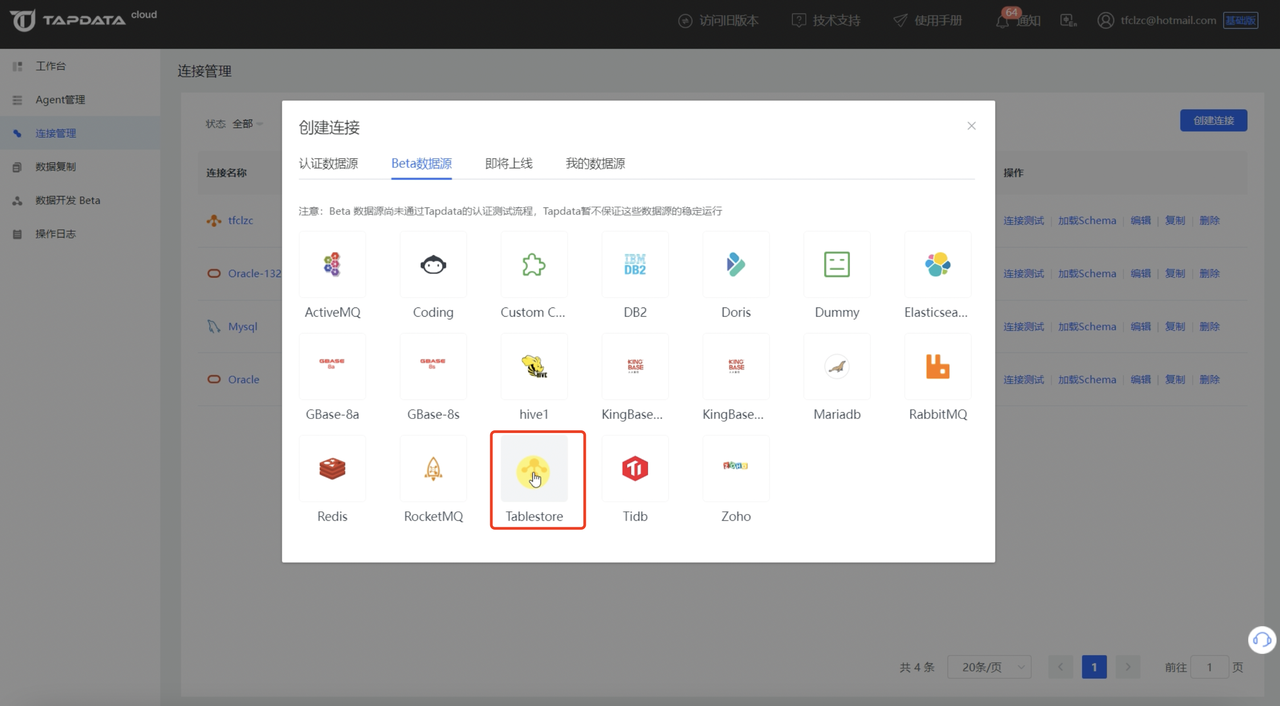Open 连接管理 in the sidebar
This screenshot has height=706, width=1280.
(x=80, y=133)
